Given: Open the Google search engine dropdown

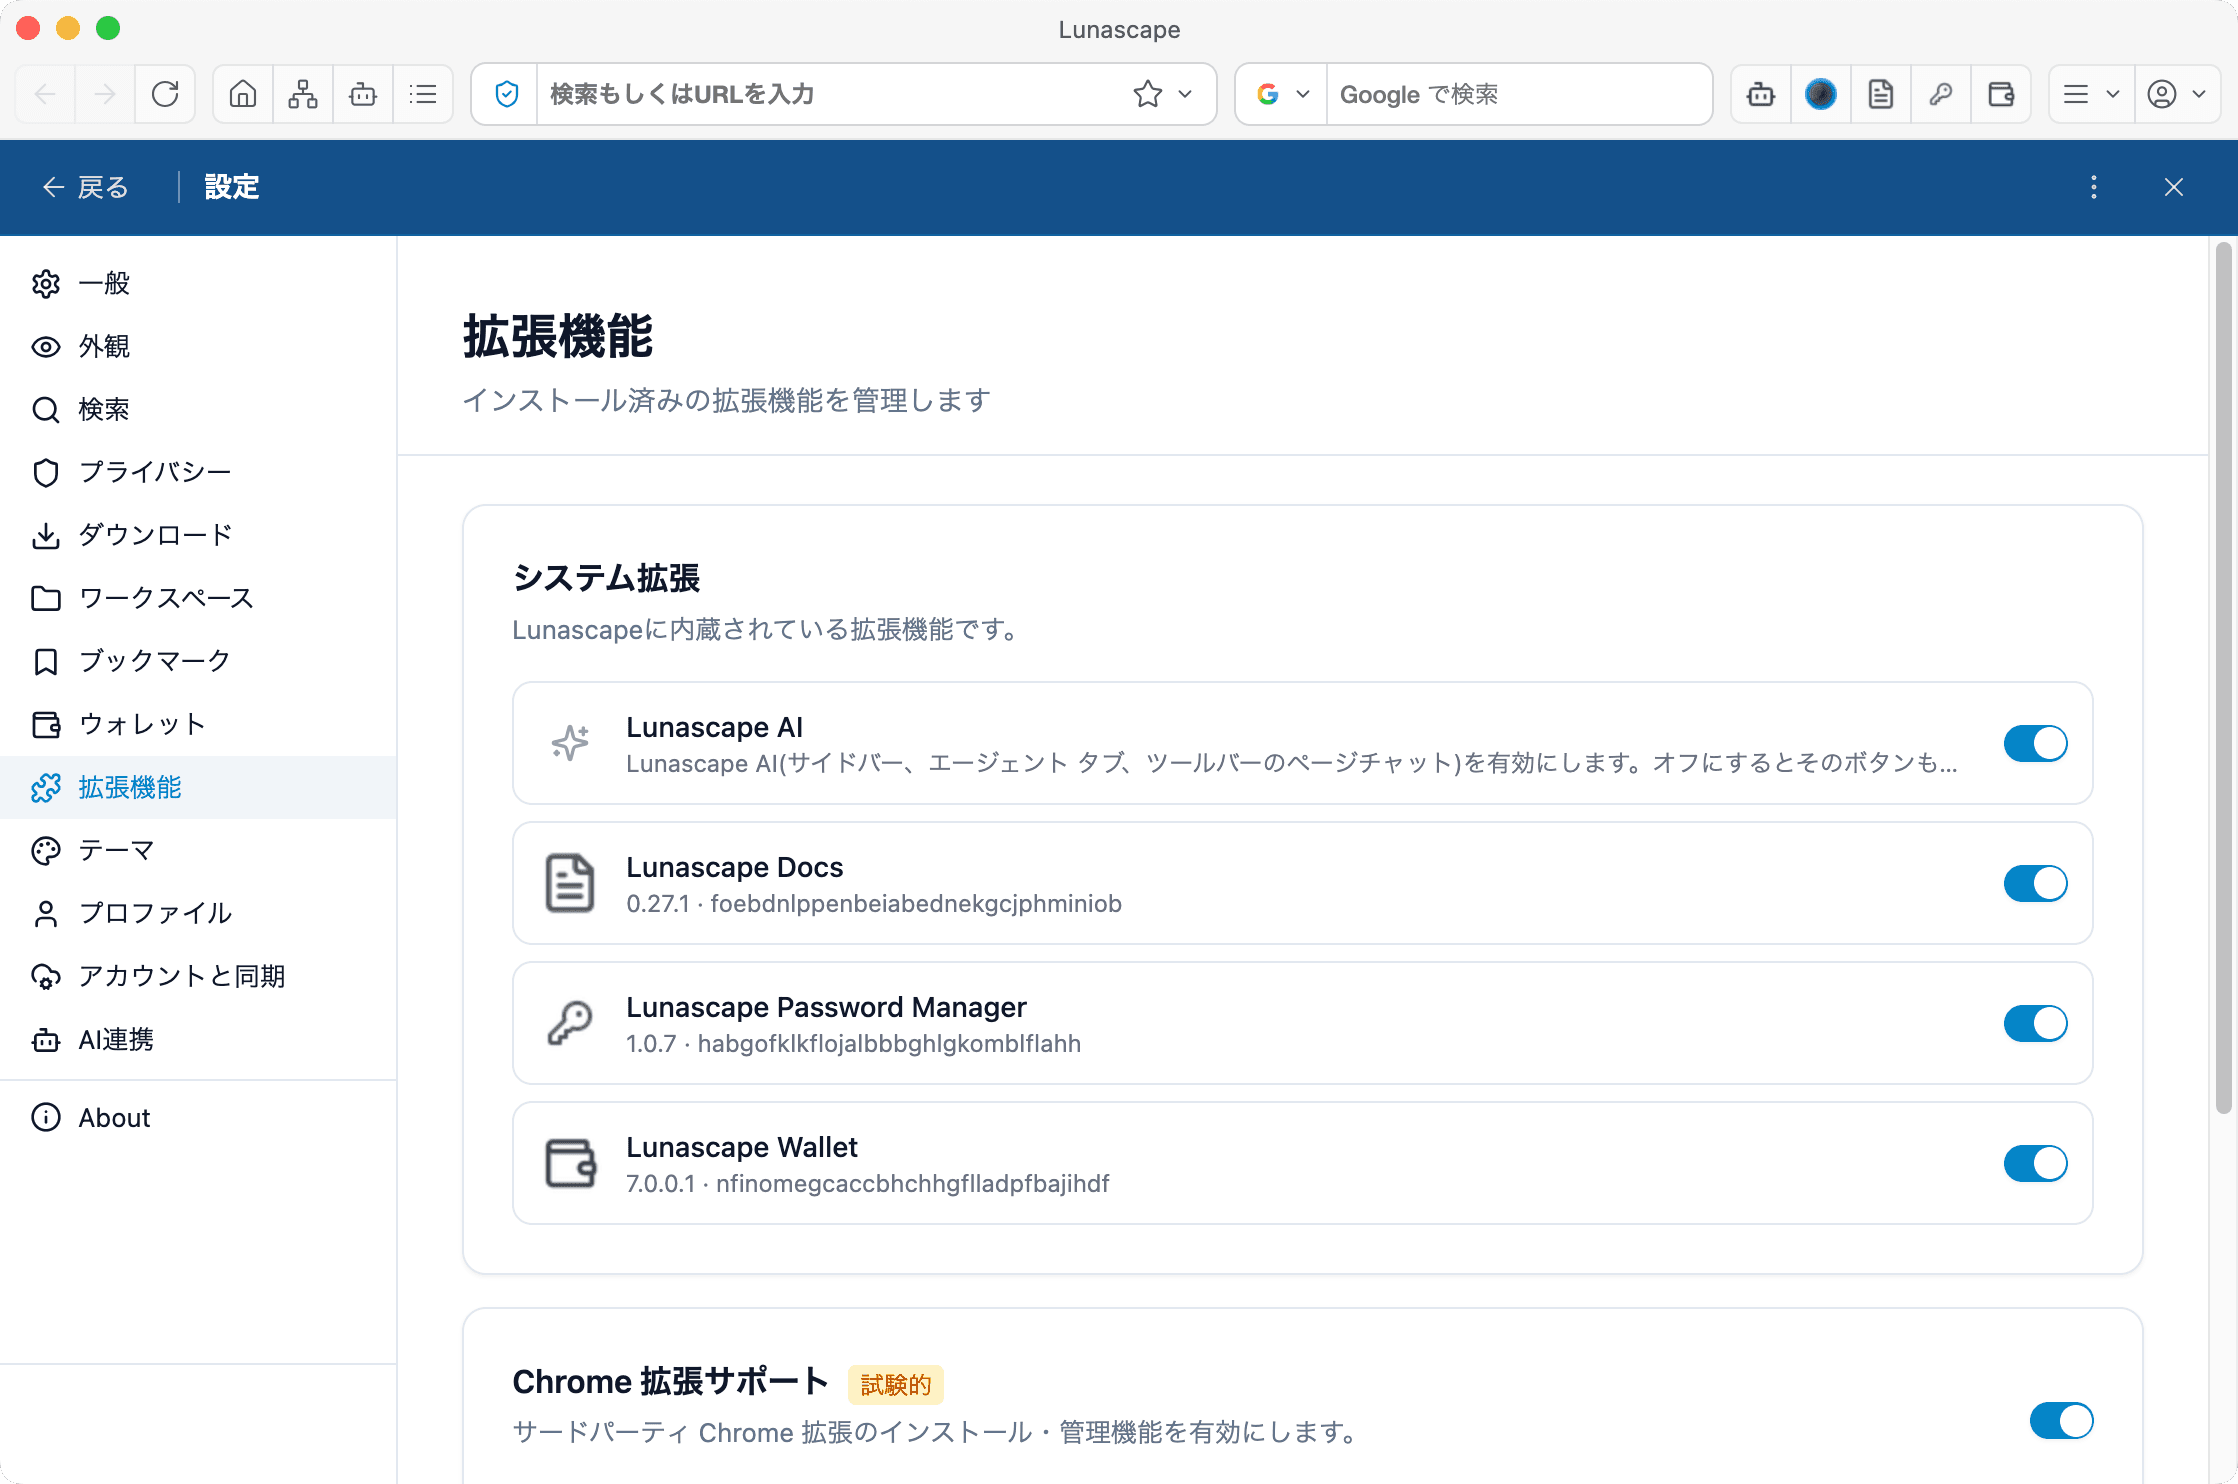Looking at the screenshot, I should [x=1282, y=94].
